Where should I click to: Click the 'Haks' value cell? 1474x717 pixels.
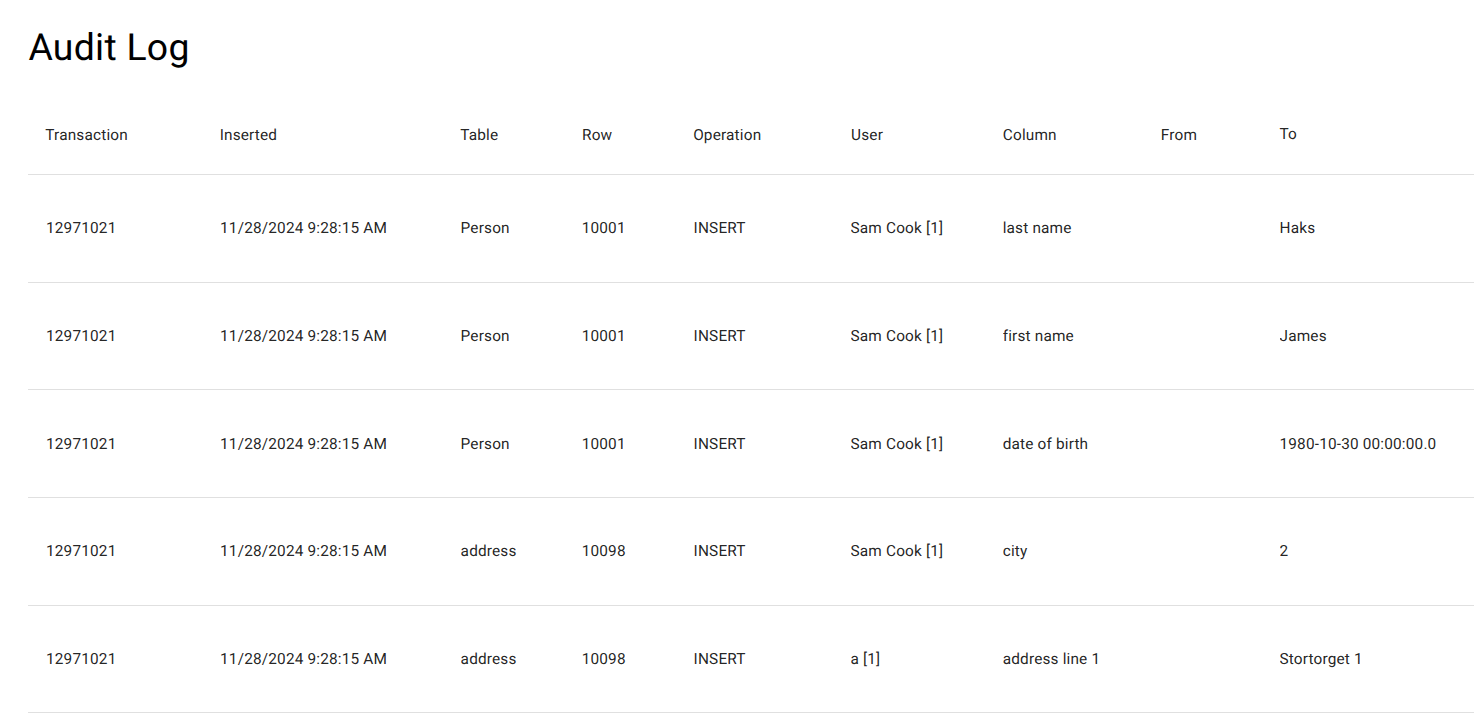tap(1297, 228)
